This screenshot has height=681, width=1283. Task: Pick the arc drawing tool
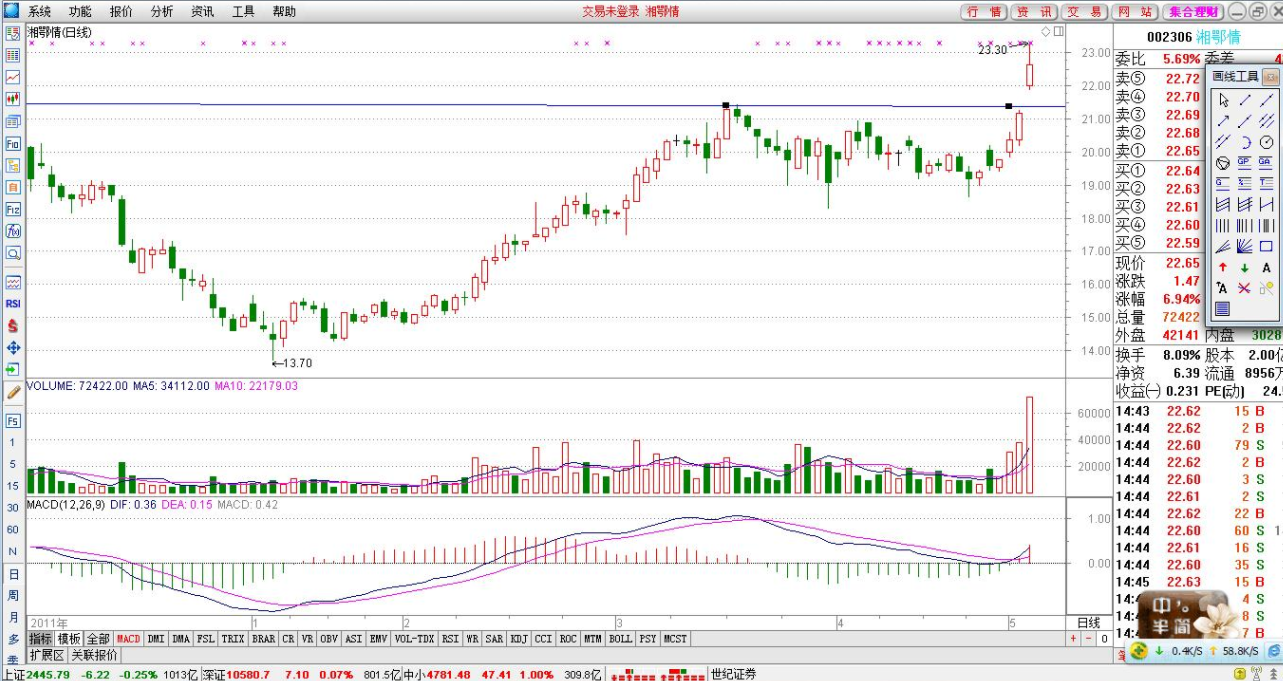point(1245,142)
